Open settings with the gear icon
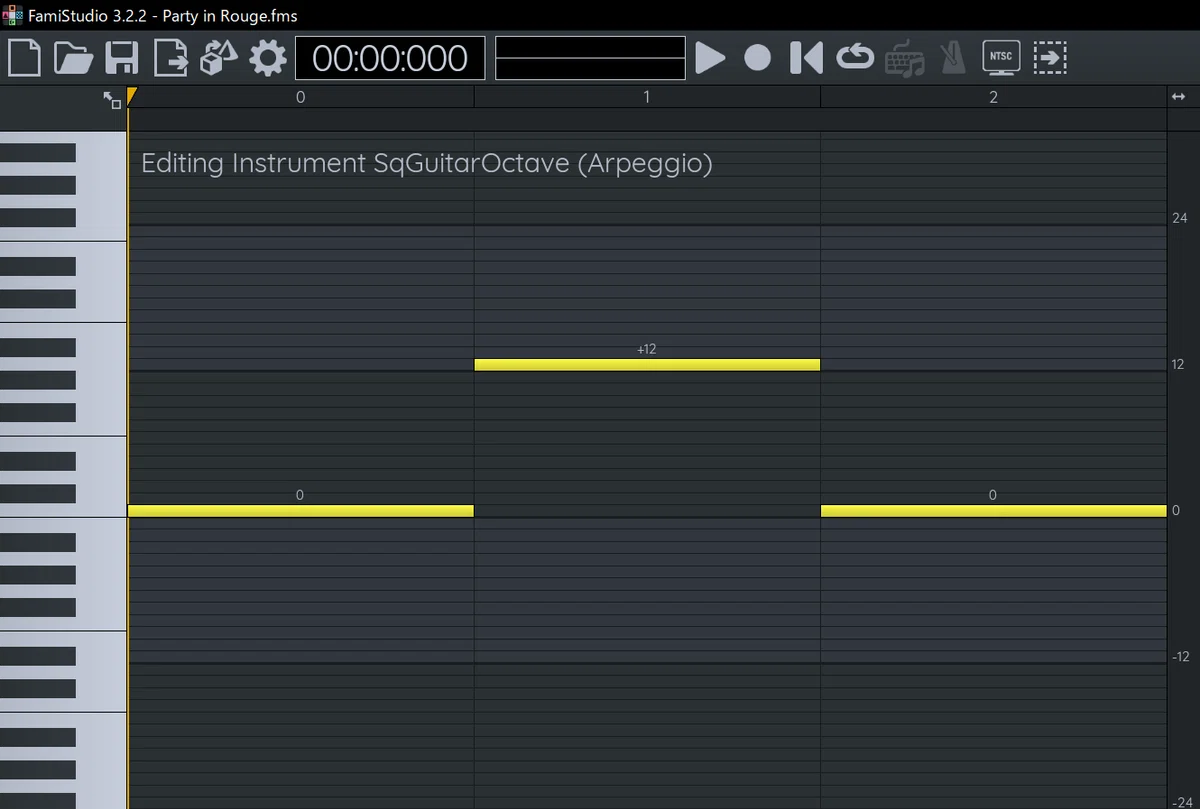The image size is (1200, 809). (x=268, y=58)
